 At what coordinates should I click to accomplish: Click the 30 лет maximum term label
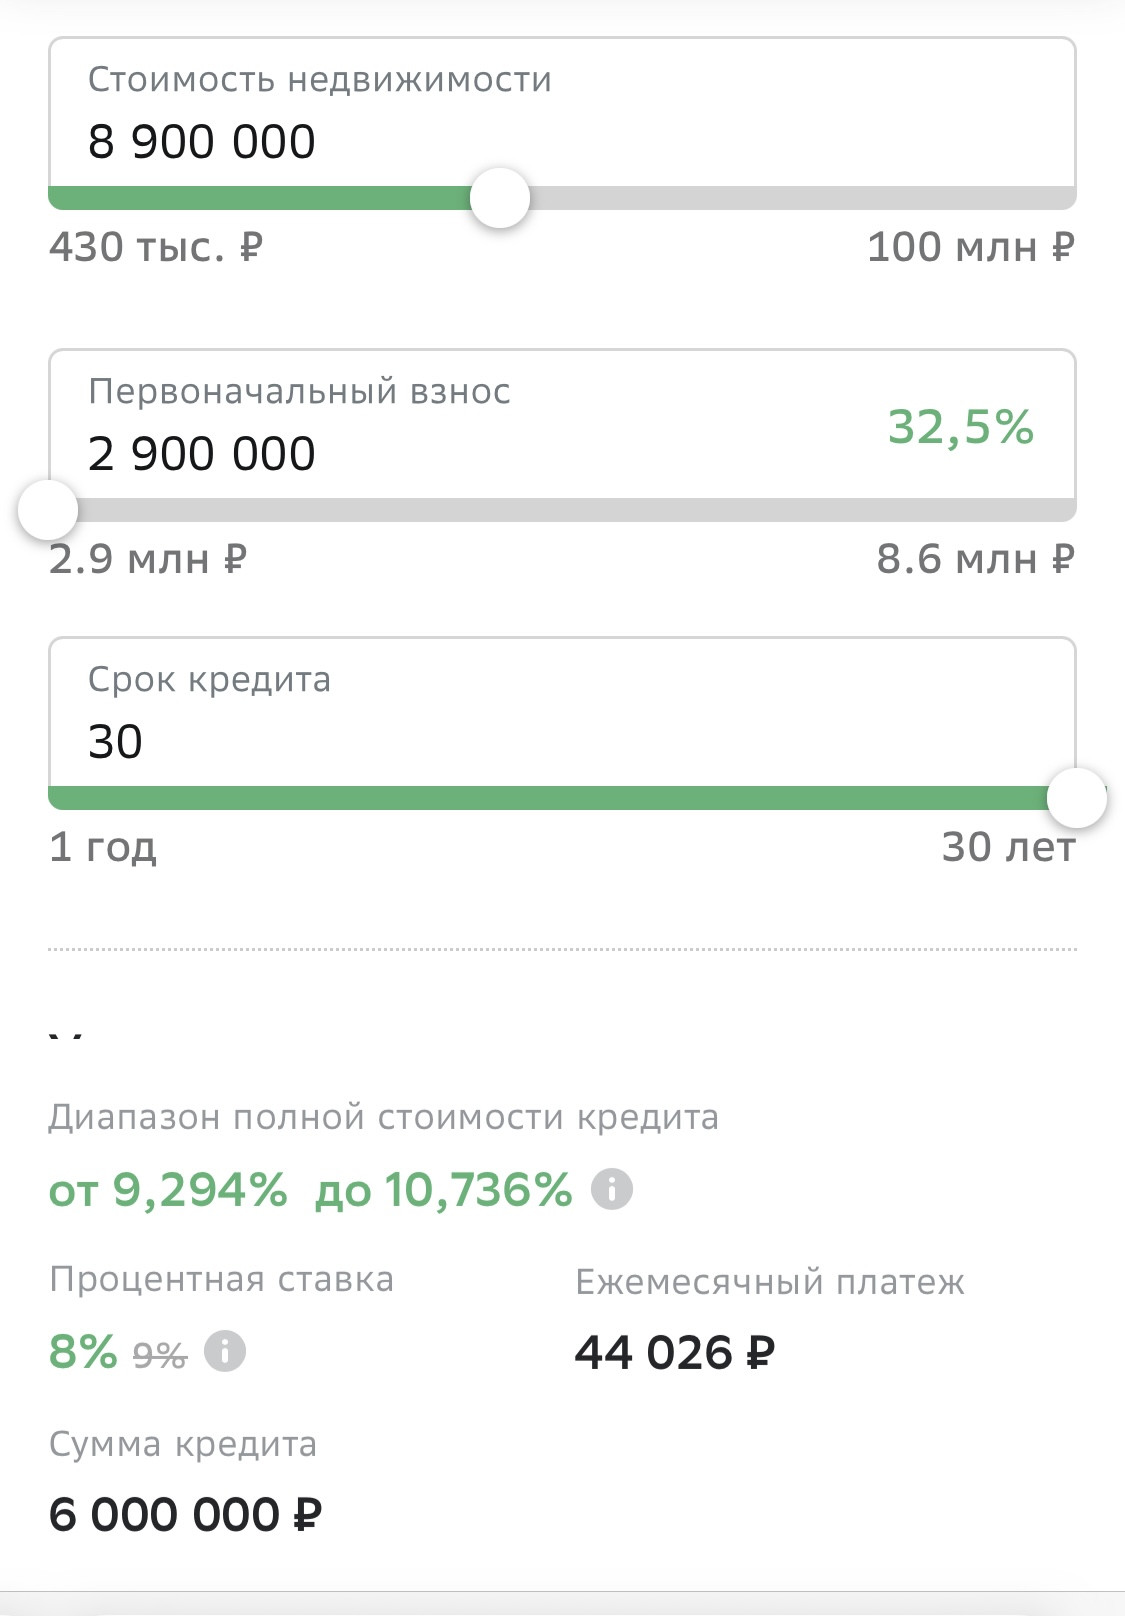[x=1008, y=847]
